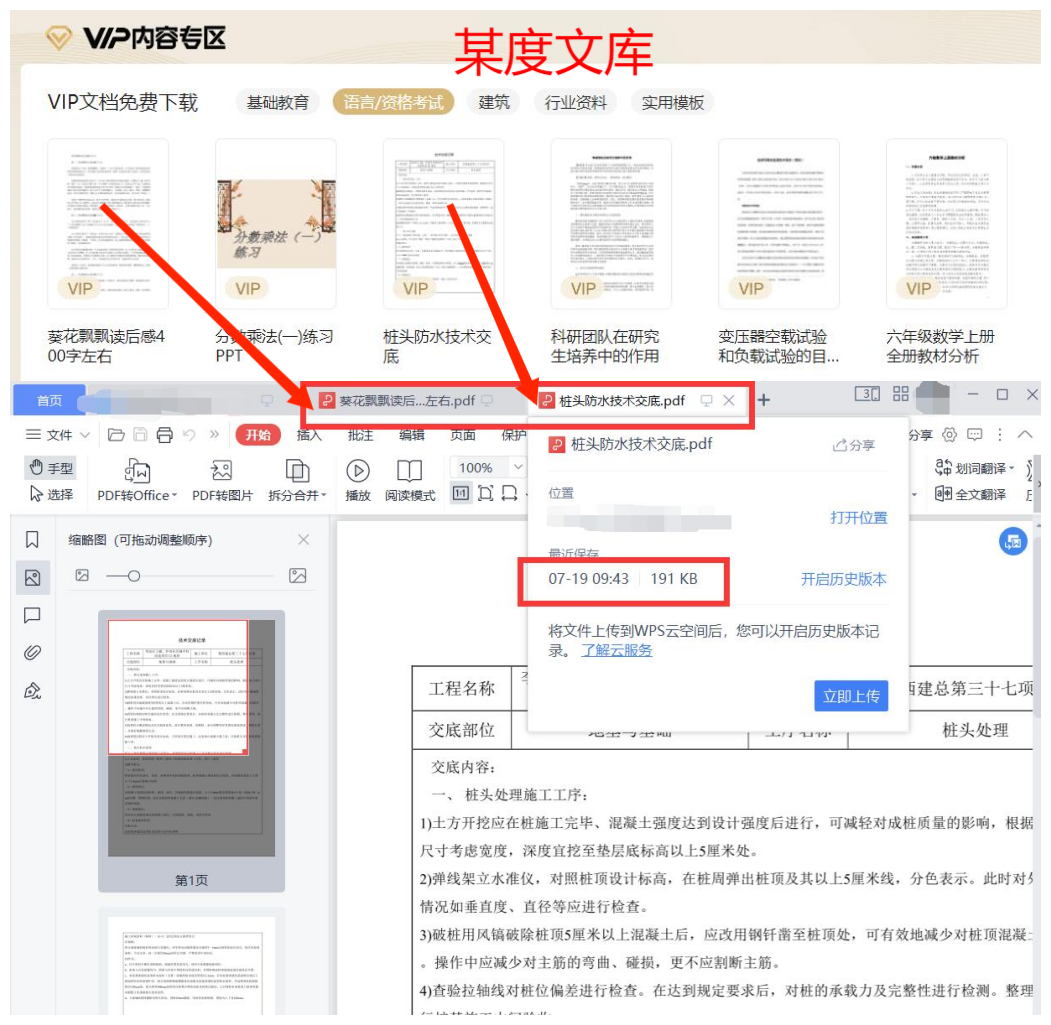This screenshot has width=1051, height=1025.
Task: Click the save disk icon
Action: click(140, 435)
